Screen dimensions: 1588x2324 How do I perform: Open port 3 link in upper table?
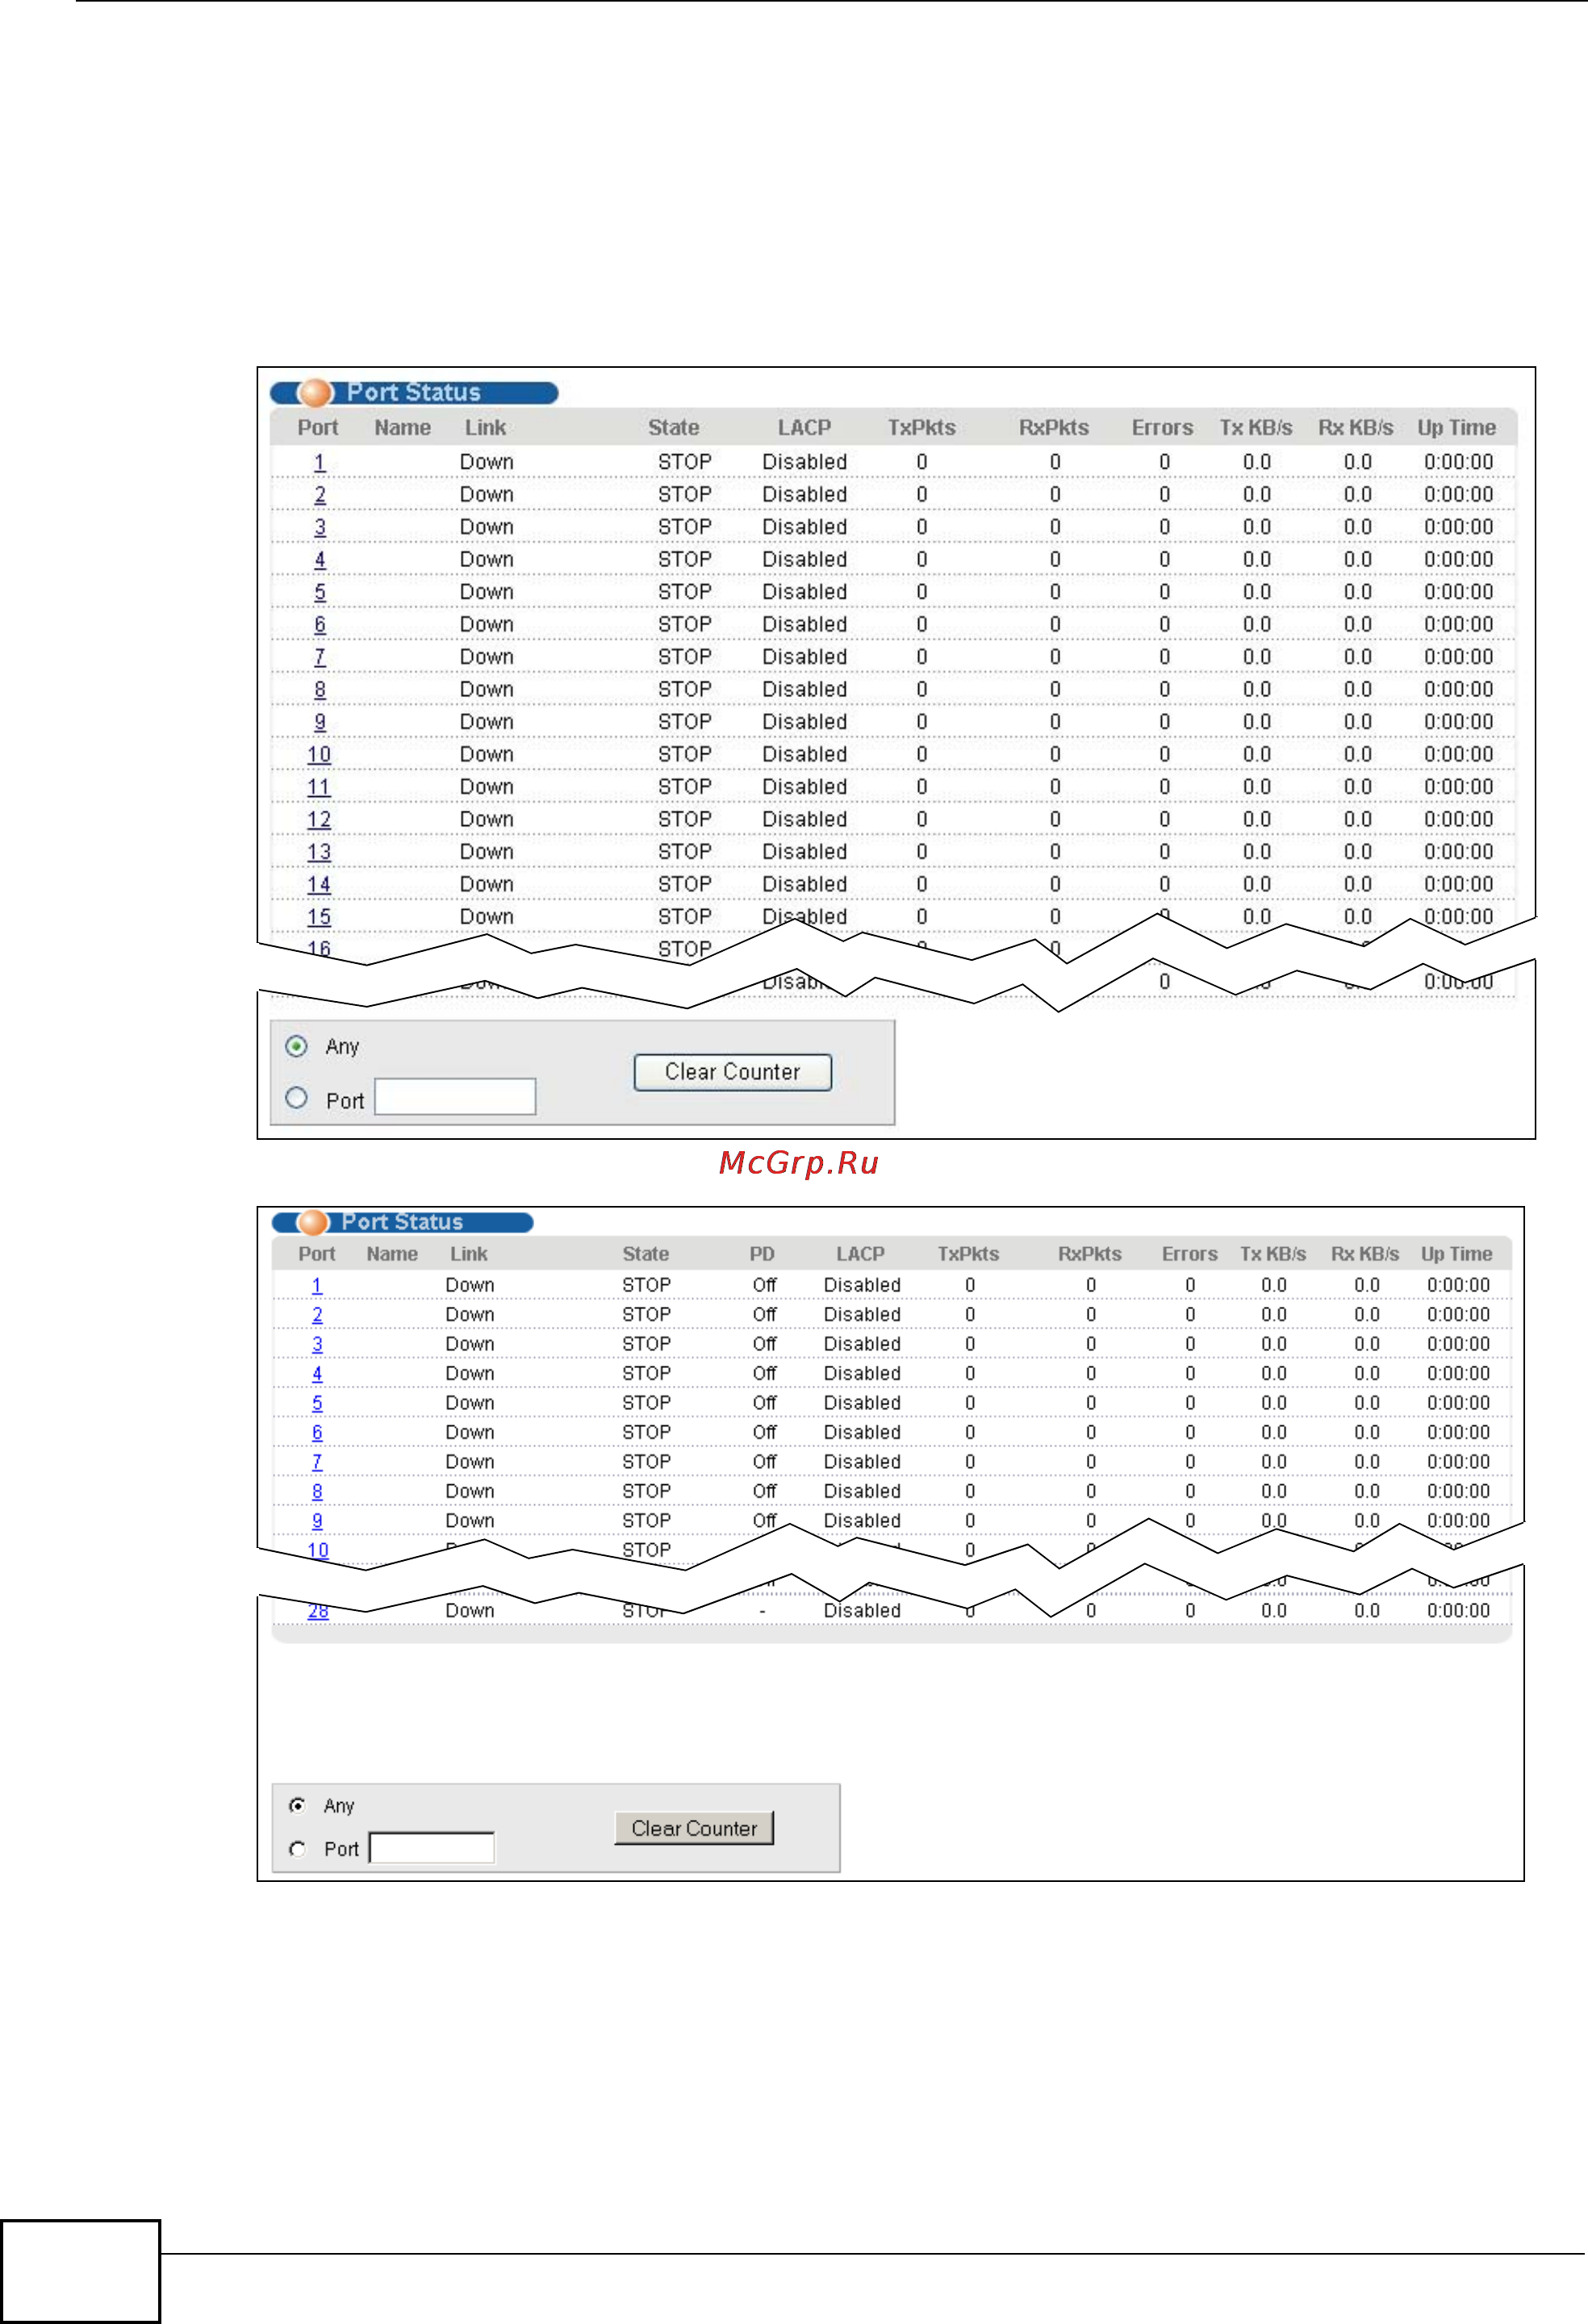coord(319,527)
